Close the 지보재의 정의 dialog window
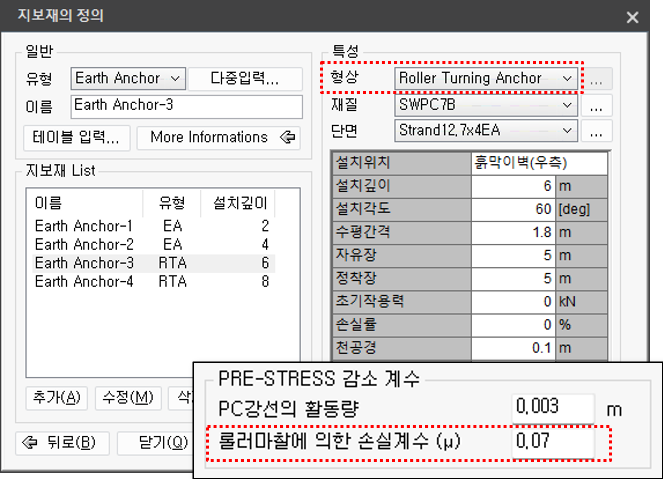 [x=632, y=16]
